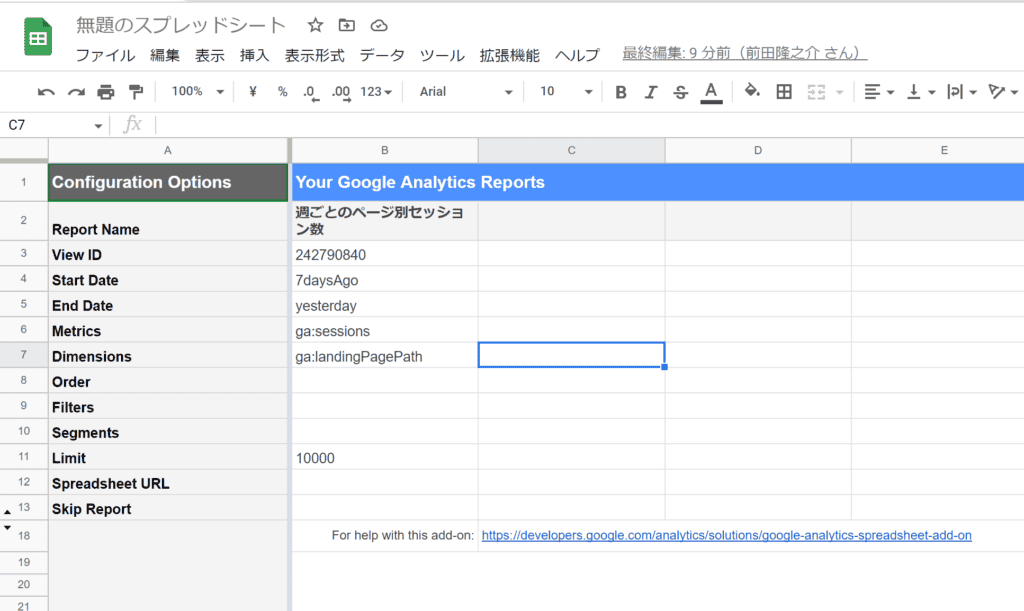Open the ツール menu
The image size is (1024, 611).
point(442,55)
